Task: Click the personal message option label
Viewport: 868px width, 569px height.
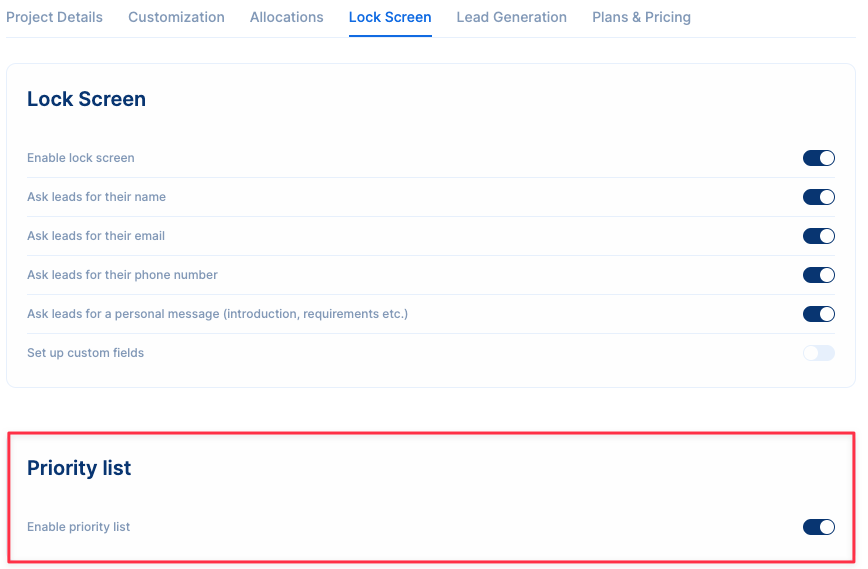Action: 218,314
